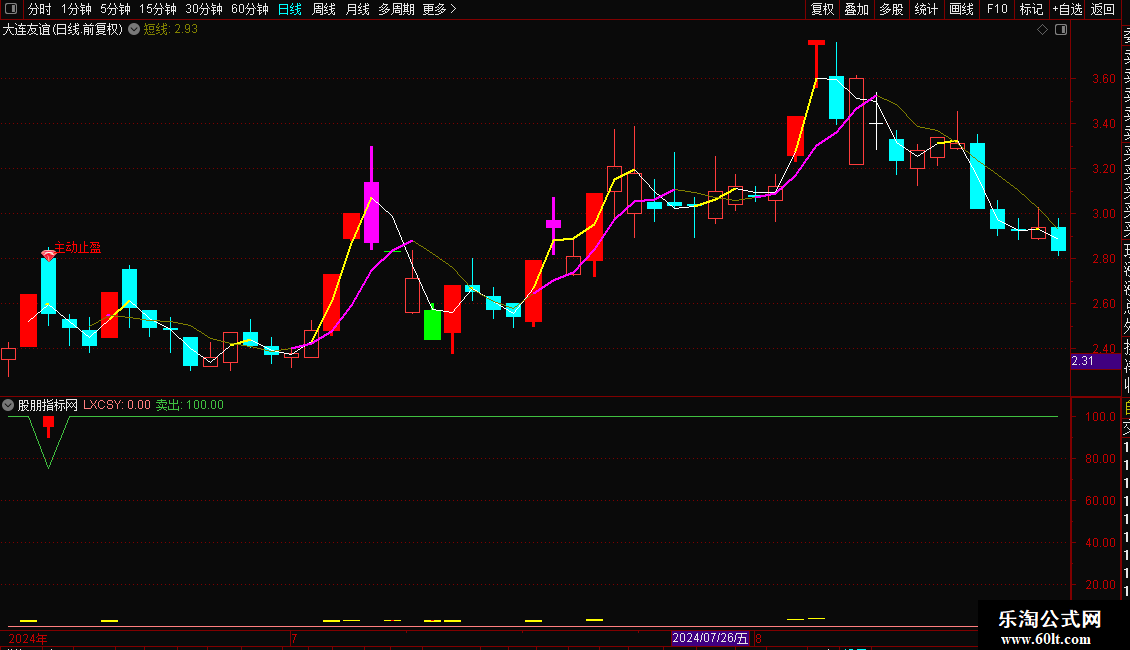Switch to 分时 view
Screen dimensions: 1130x650
point(40,9)
